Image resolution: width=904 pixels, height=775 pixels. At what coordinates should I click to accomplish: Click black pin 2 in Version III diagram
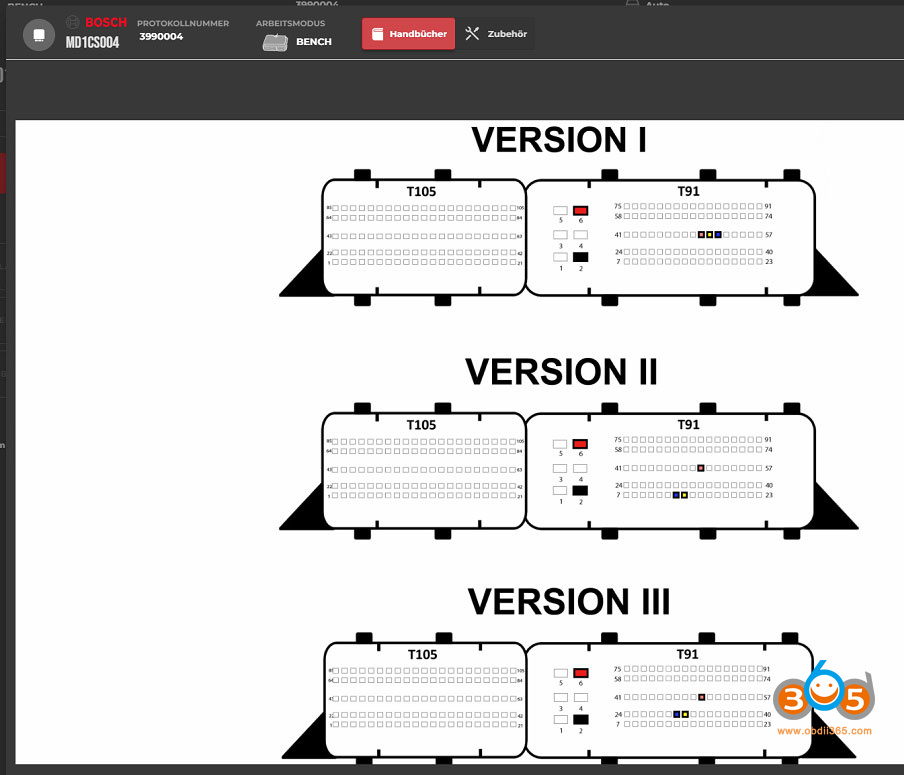pyautogui.click(x=580, y=719)
